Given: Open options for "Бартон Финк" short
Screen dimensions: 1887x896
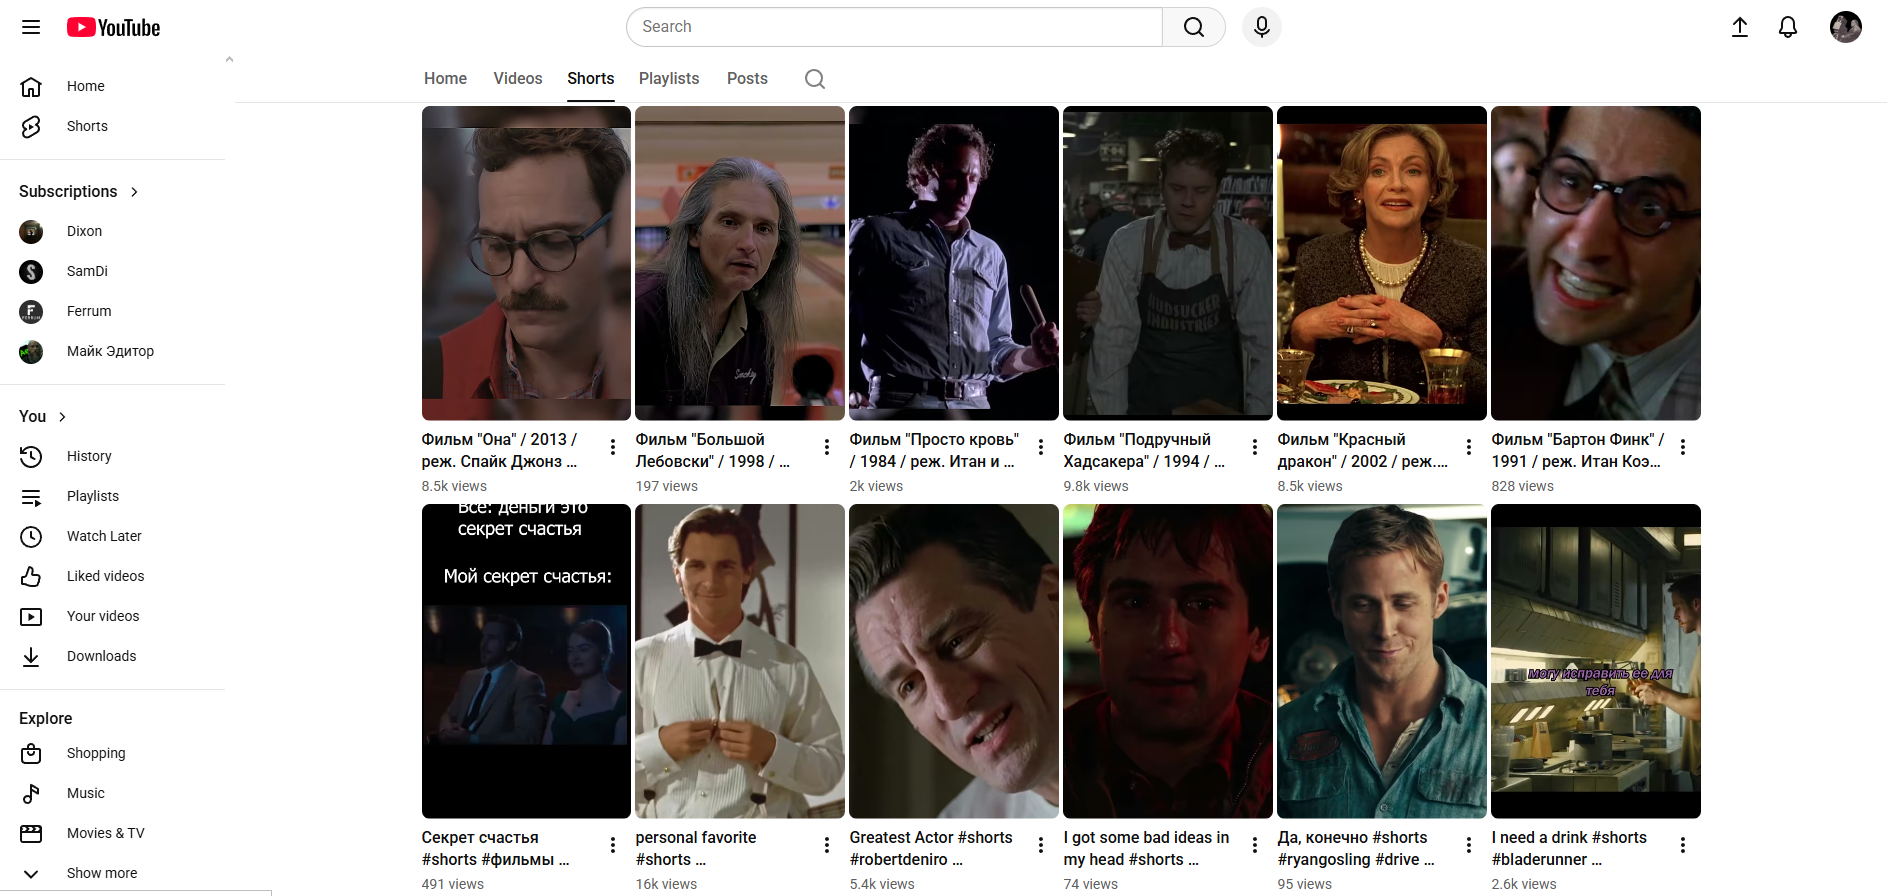Looking at the screenshot, I should (x=1683, y=447).
